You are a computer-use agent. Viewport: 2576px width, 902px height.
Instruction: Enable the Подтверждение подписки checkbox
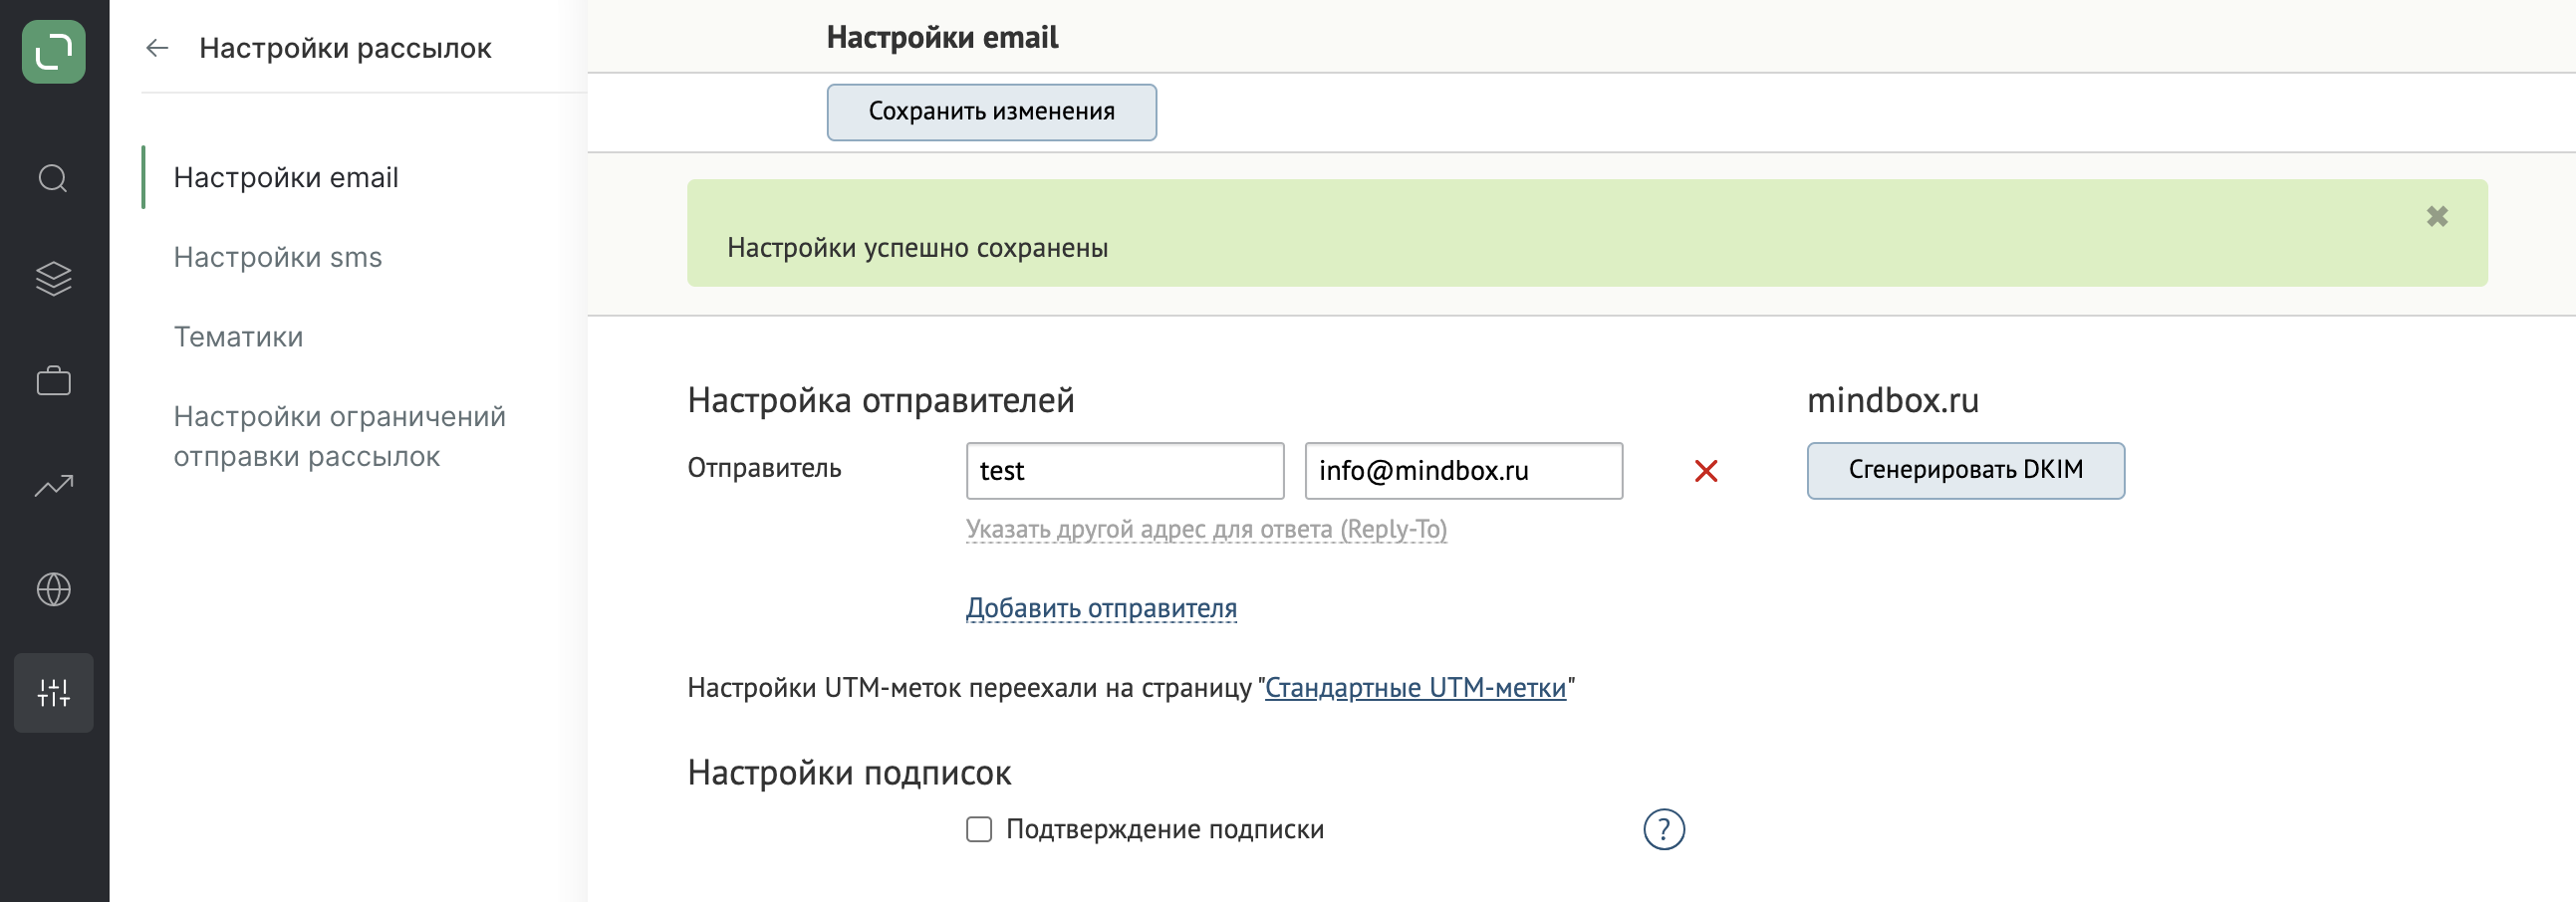coord(979,829)
